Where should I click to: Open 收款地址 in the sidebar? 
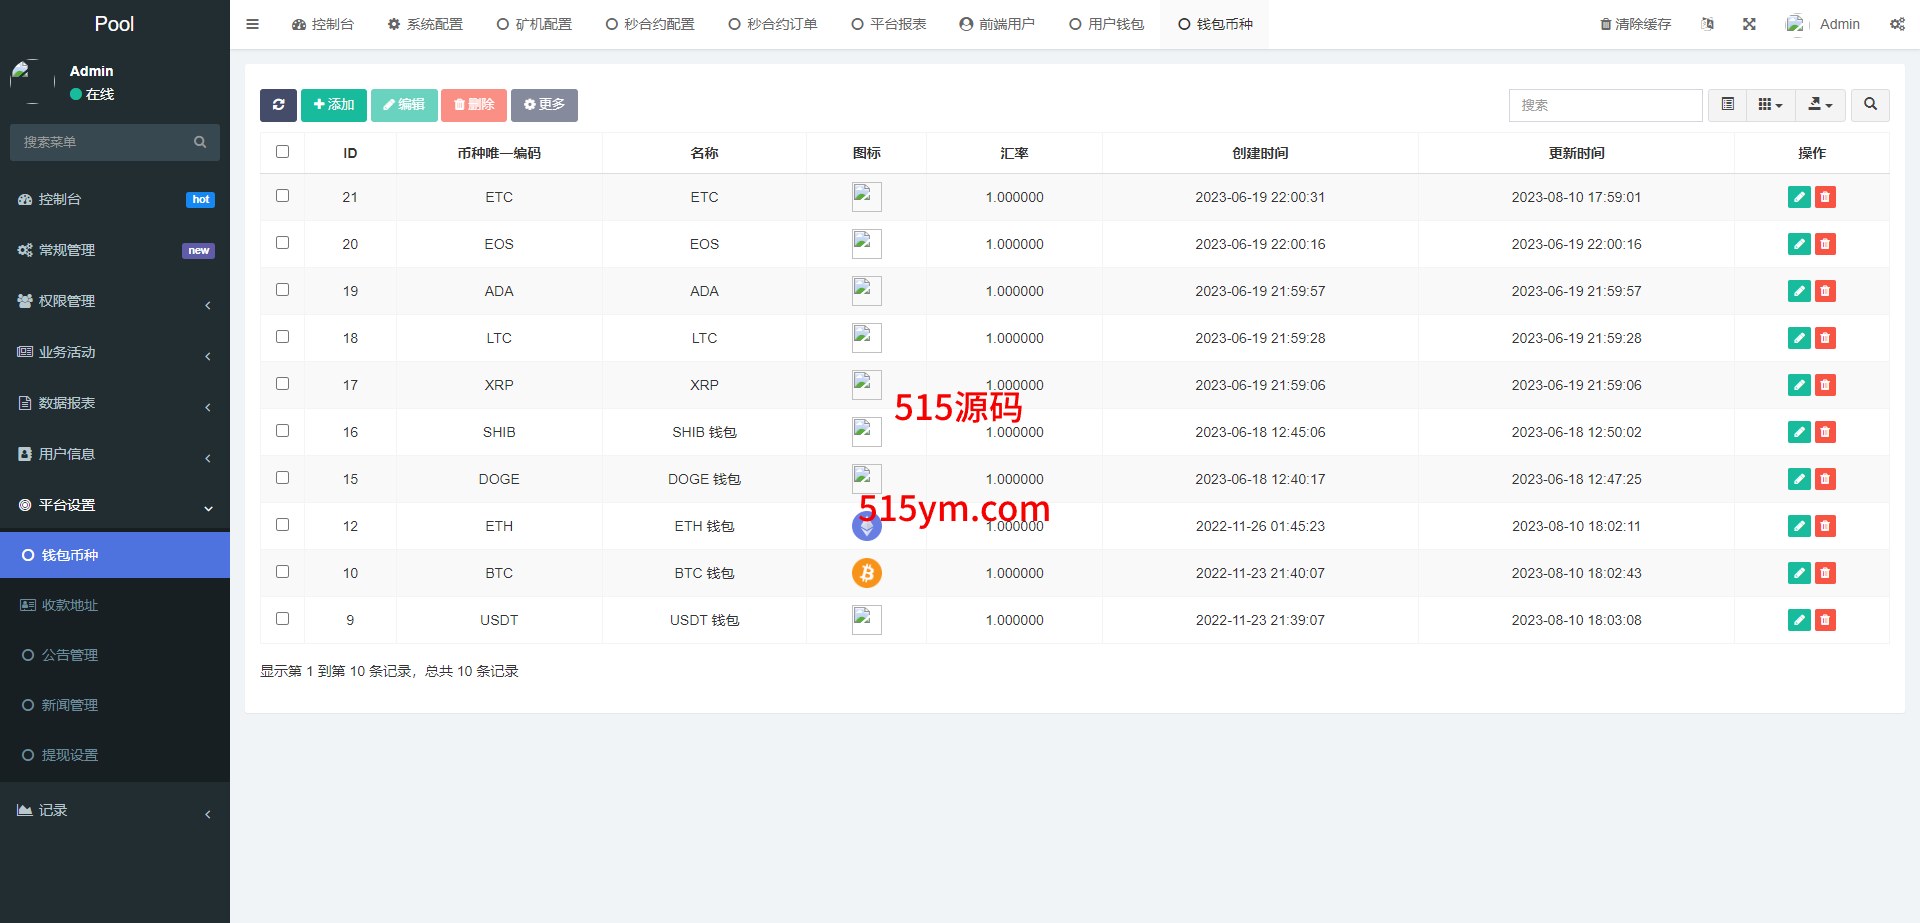70,605
